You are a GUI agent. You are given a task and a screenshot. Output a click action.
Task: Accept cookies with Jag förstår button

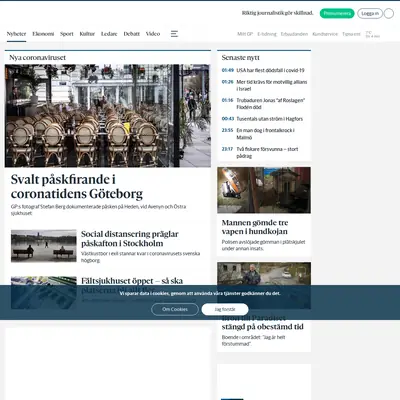[x=225, y=309]
